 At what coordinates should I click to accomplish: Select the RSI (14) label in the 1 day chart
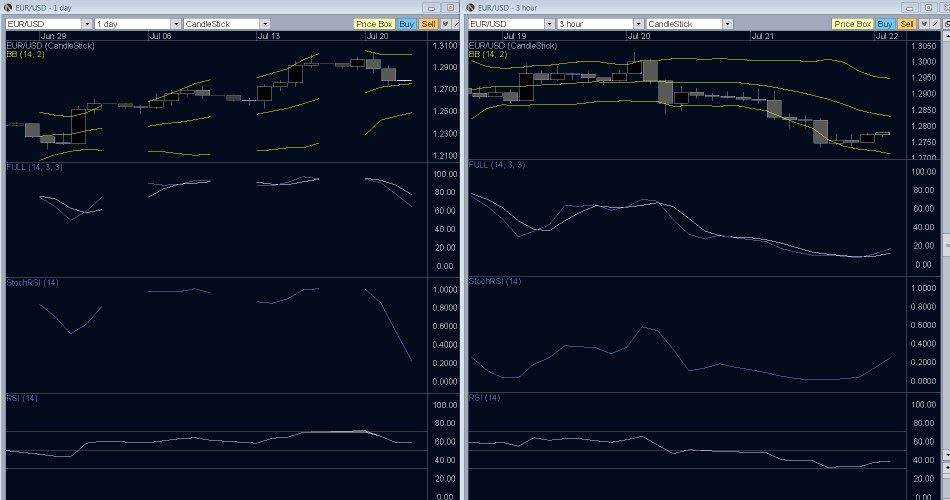tap(22, 398)
